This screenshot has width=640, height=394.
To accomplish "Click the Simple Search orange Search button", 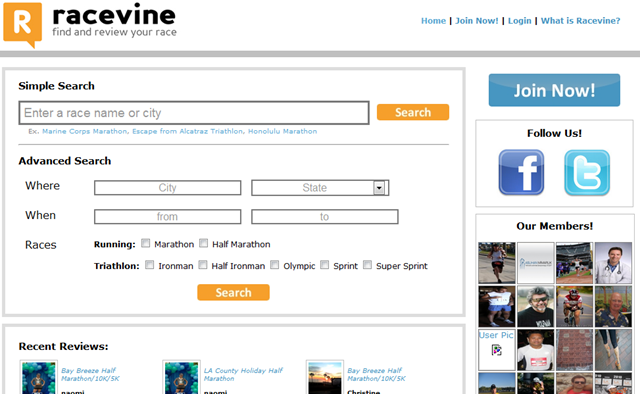I will (x=413, y=112).
